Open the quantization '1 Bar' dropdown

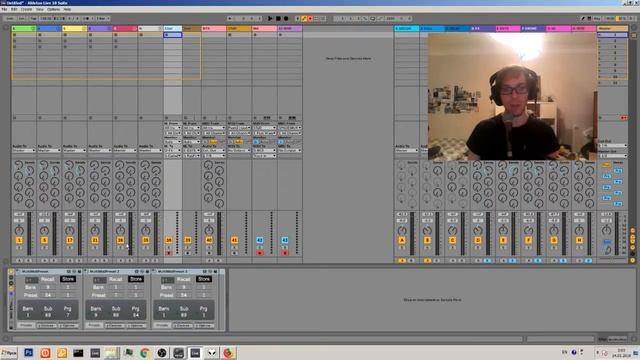coord(103,18)
